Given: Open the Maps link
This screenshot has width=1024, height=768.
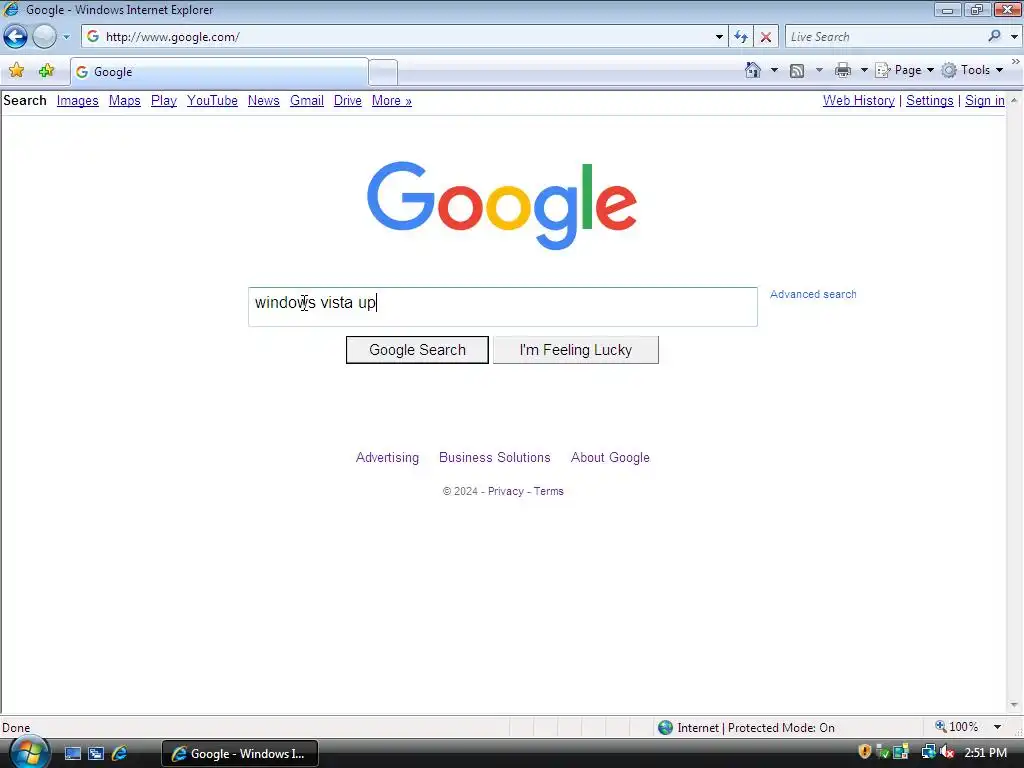Looking at the screenshot, I should click(x=125, y=101).
